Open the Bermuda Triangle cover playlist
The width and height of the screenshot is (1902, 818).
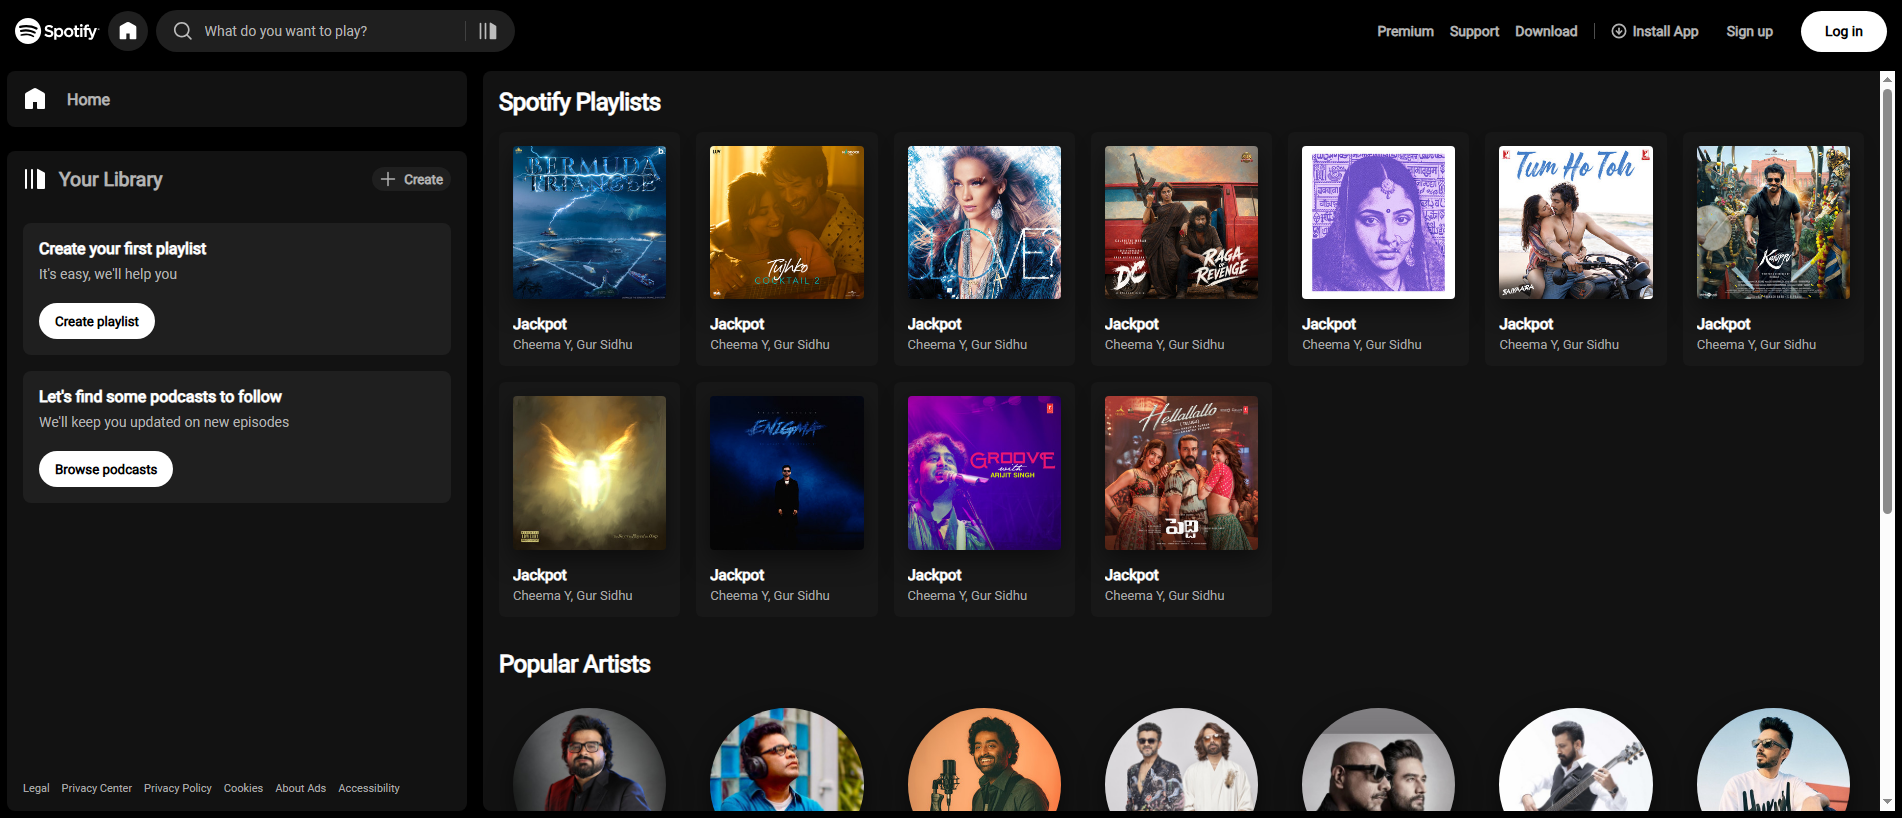tap(589, 222)
